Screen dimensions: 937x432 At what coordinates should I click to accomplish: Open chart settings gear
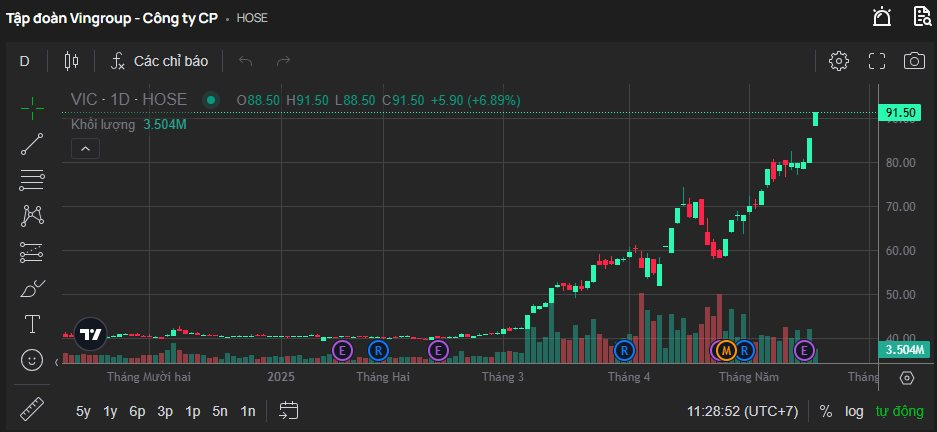[x=839, y=61]
